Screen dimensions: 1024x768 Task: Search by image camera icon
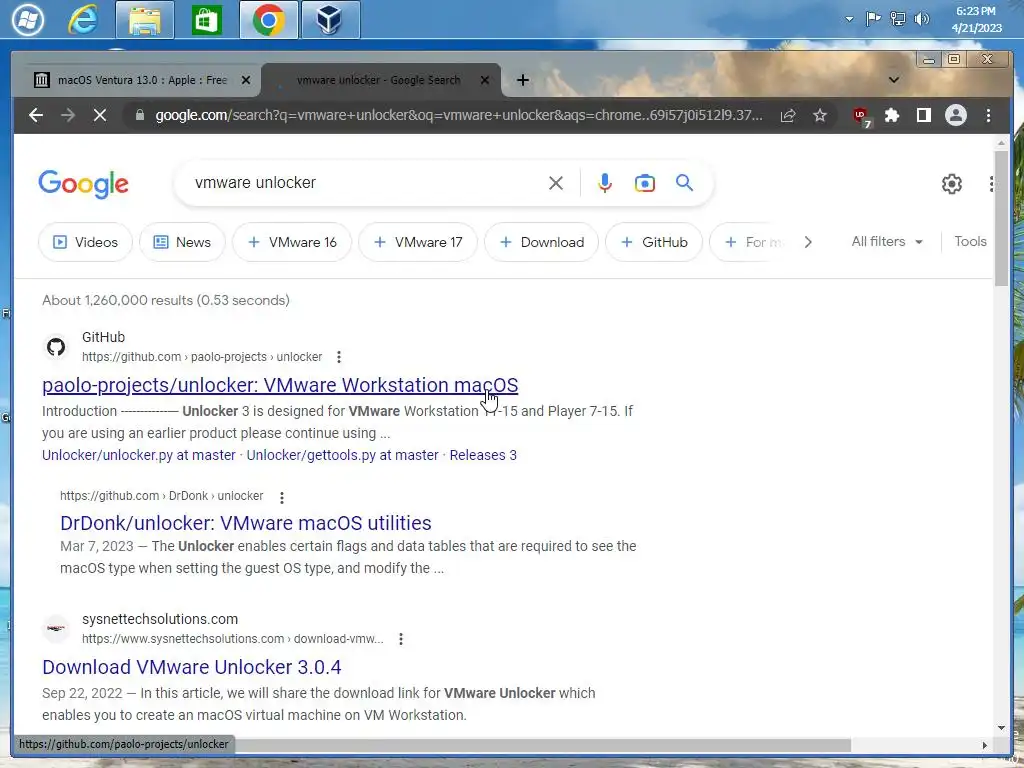point(645,183)
